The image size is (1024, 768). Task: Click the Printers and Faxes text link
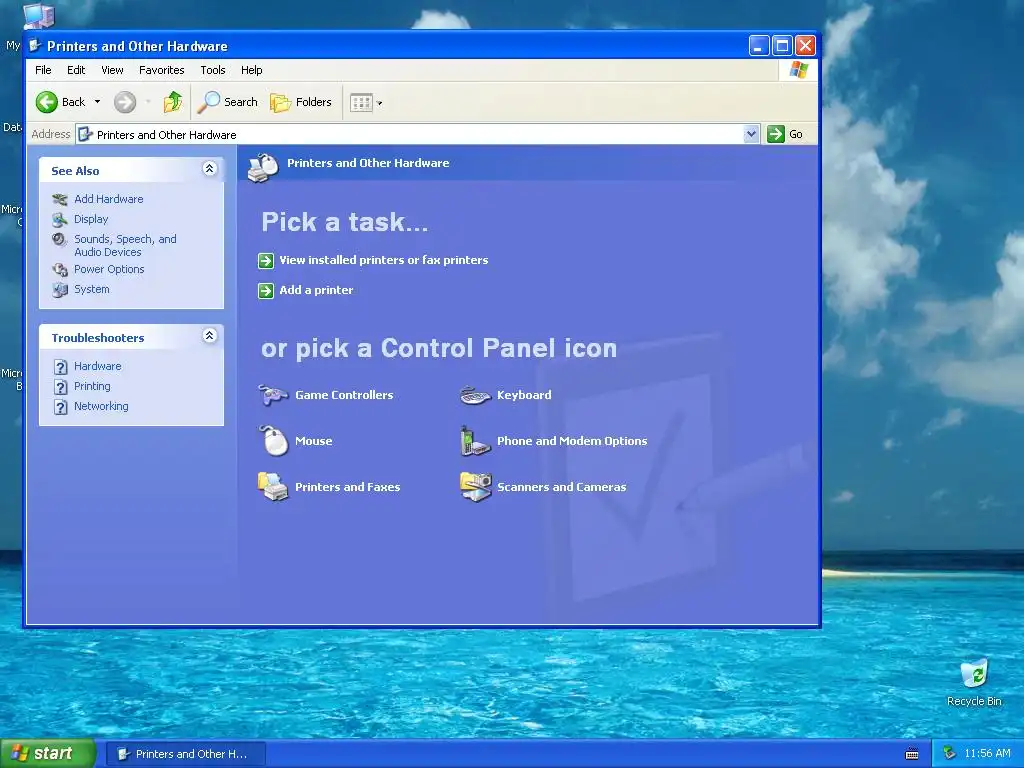pyautogui.click(x=347, y=487)
